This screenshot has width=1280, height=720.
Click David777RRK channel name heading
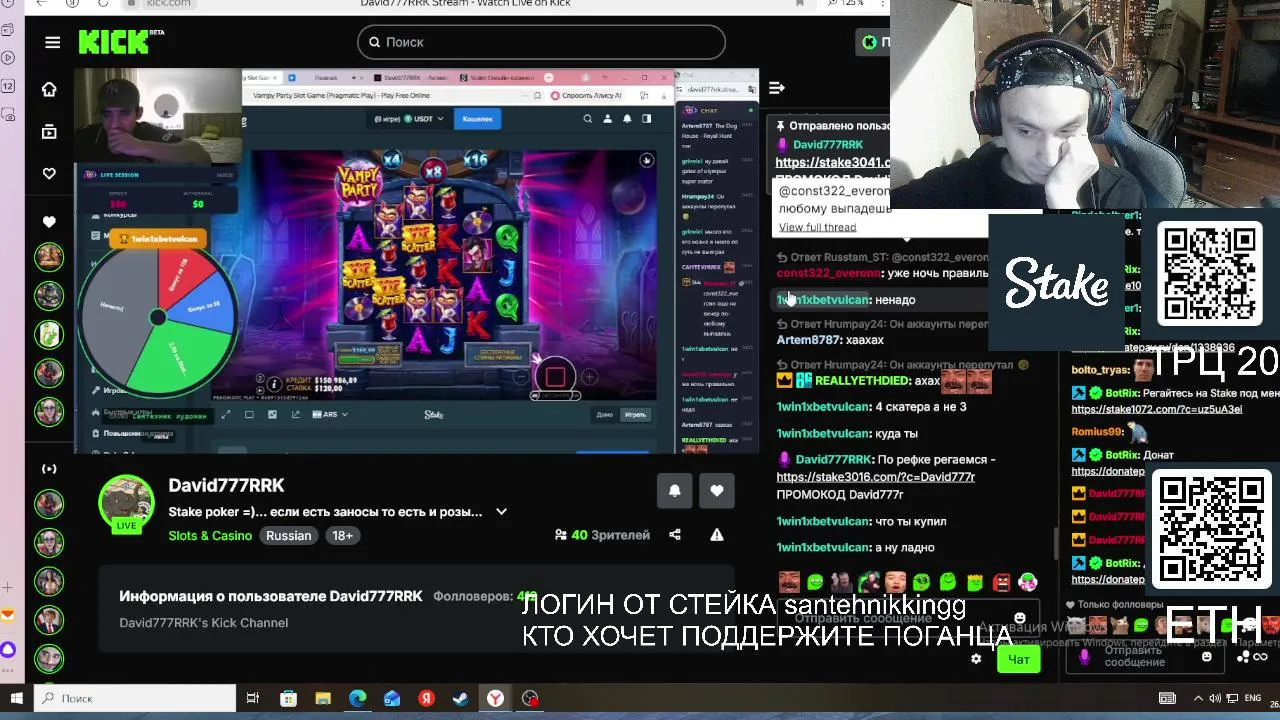coord(226,485)
